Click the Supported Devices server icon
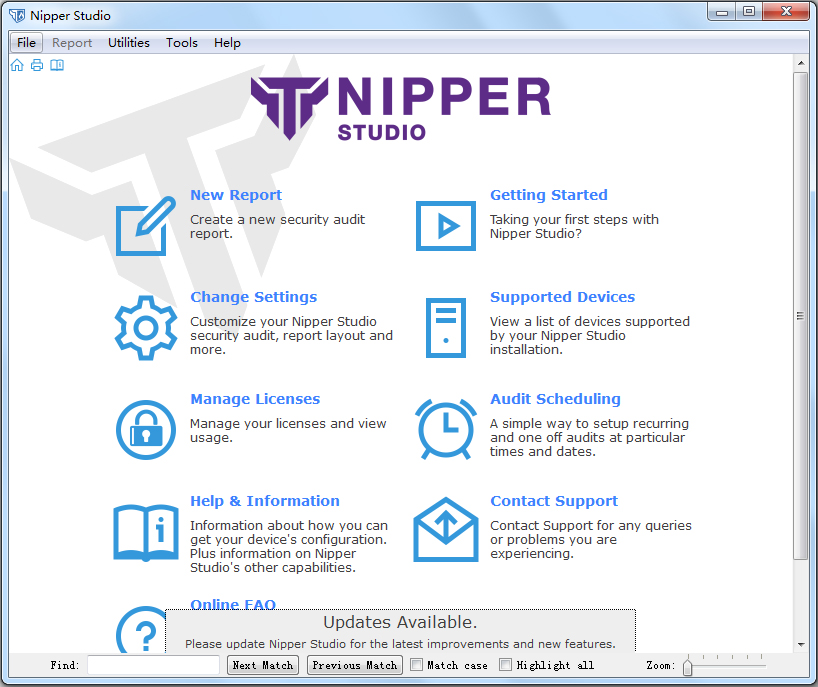 click(445, 327)
